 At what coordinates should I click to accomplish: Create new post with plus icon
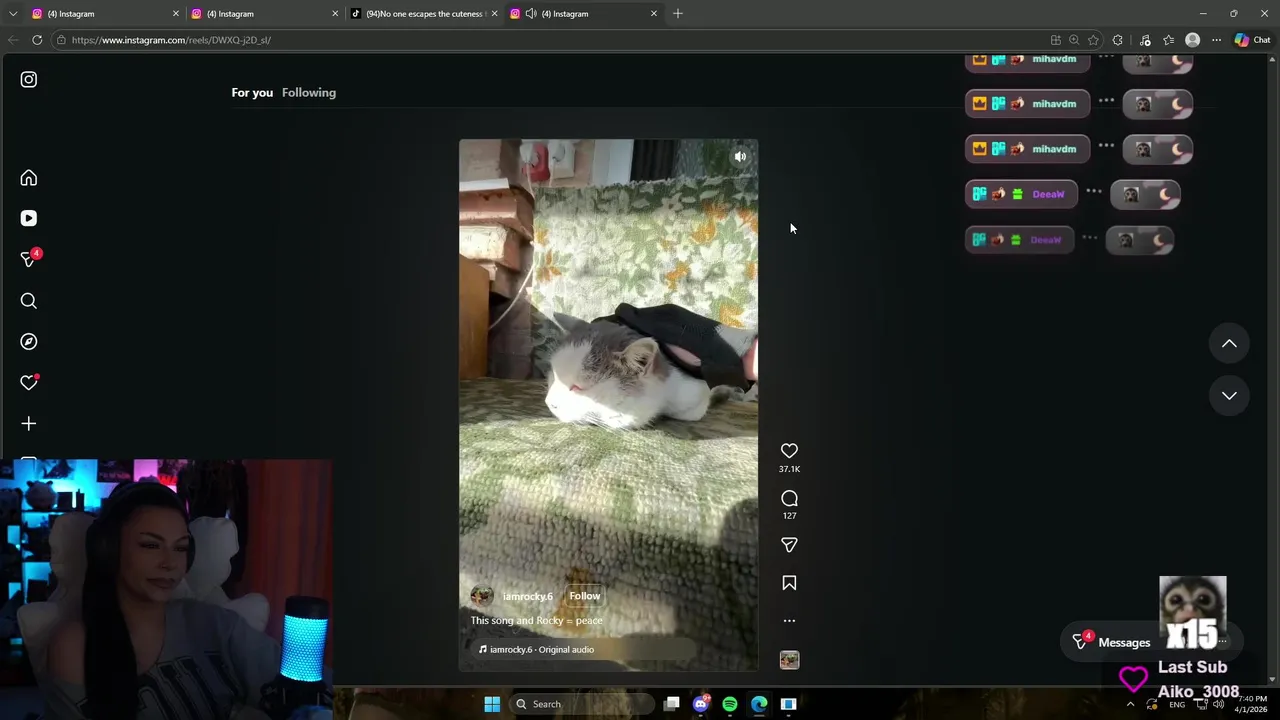(29, 424)
